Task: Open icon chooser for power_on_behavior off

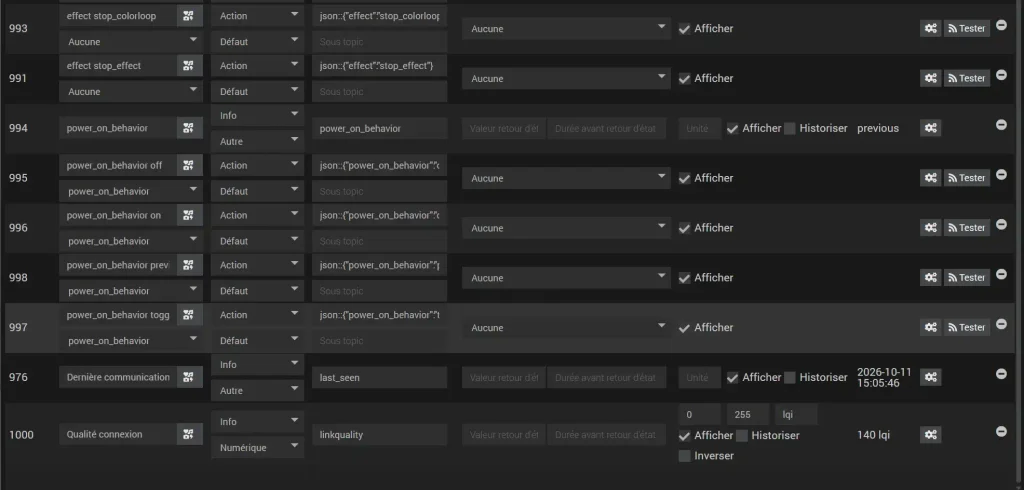Action: [x=189, y=165]
